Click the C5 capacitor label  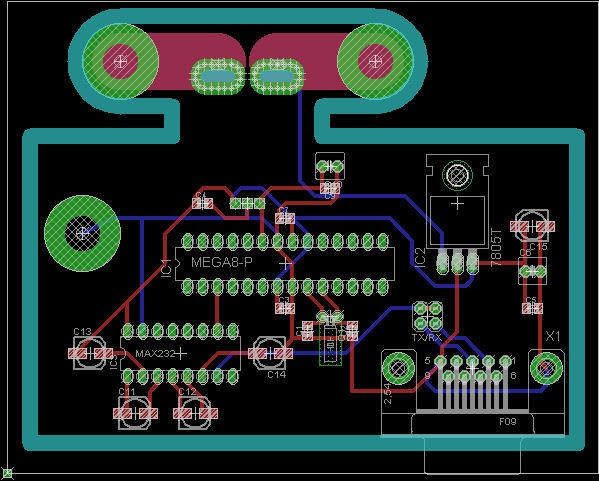[531, 300]
